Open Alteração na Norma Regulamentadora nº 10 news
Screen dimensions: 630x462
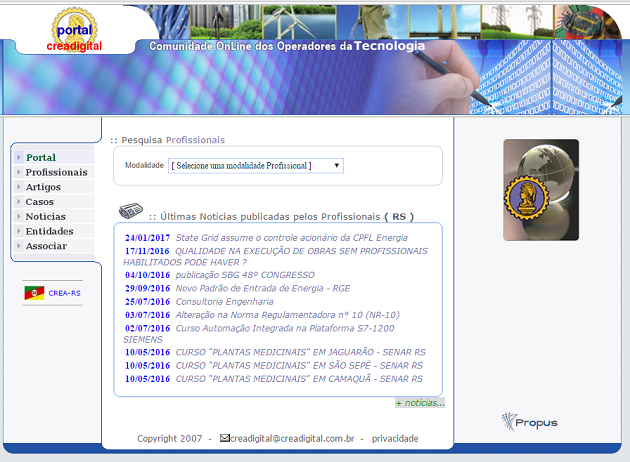click(x=288, y=315)
